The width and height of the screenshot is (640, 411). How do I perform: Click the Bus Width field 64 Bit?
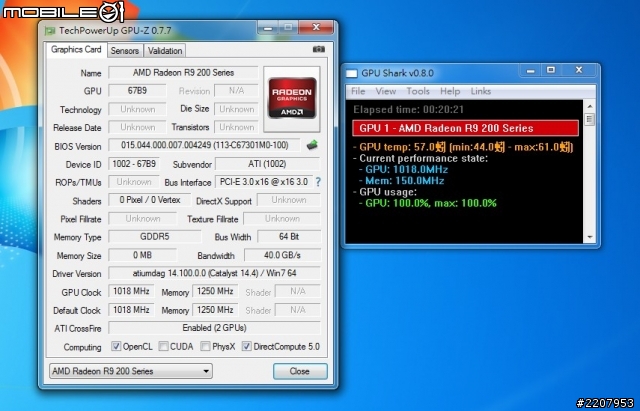tap(289, 237)
